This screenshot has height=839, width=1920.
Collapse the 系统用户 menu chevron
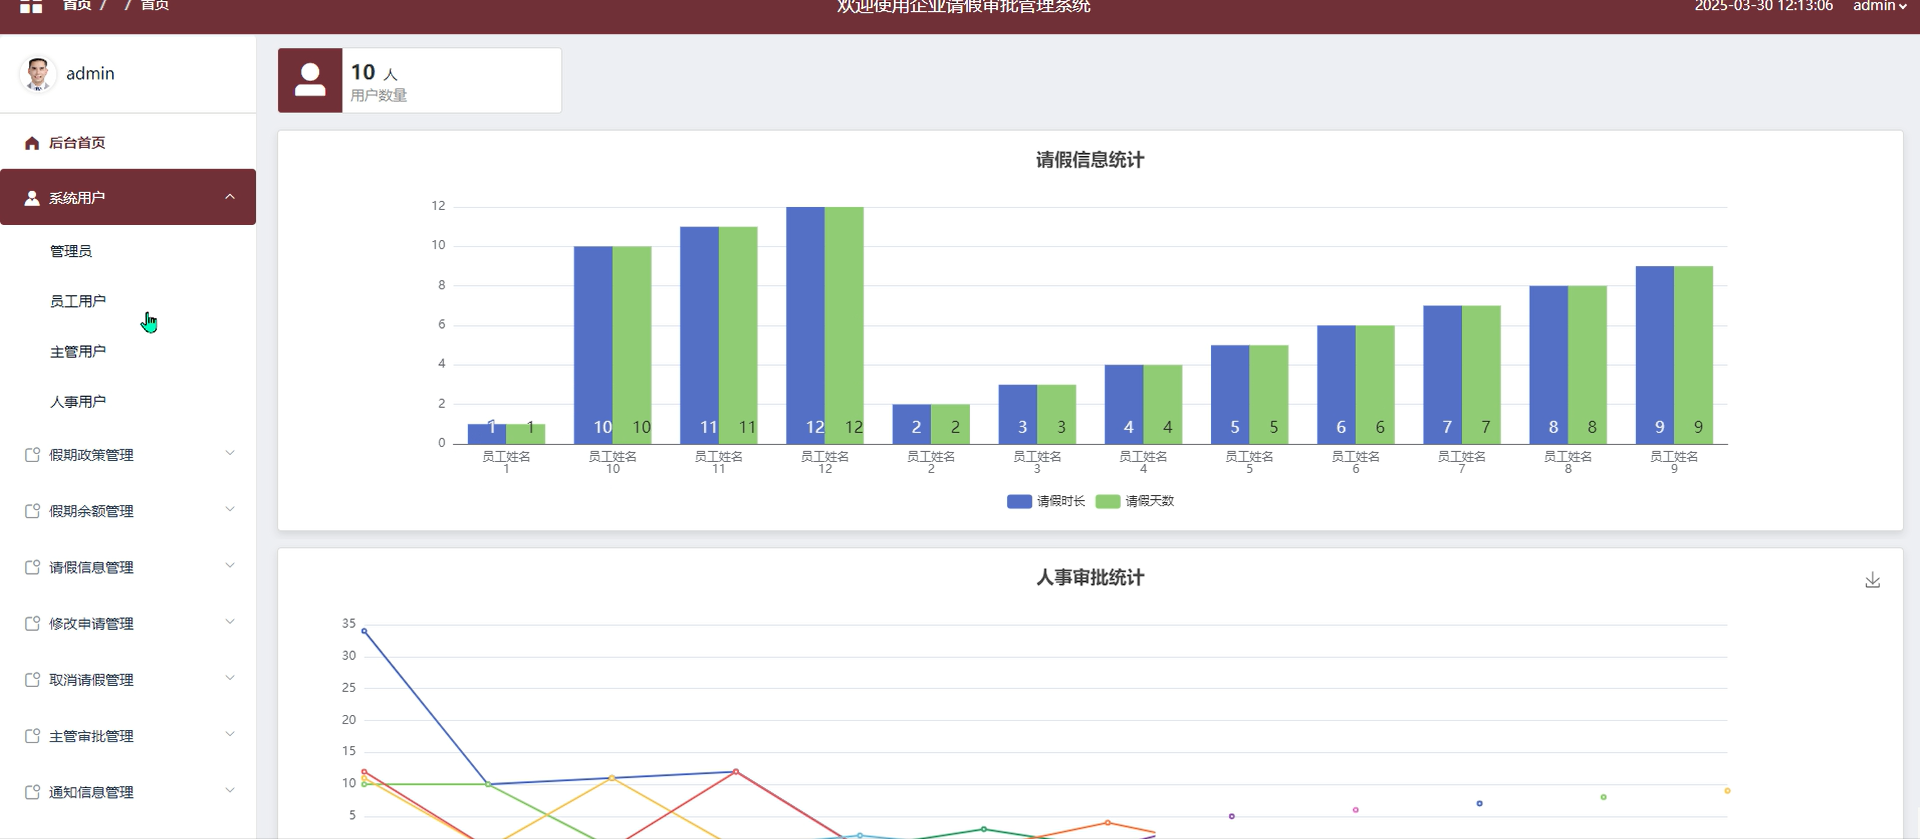(x=230, y=197)
